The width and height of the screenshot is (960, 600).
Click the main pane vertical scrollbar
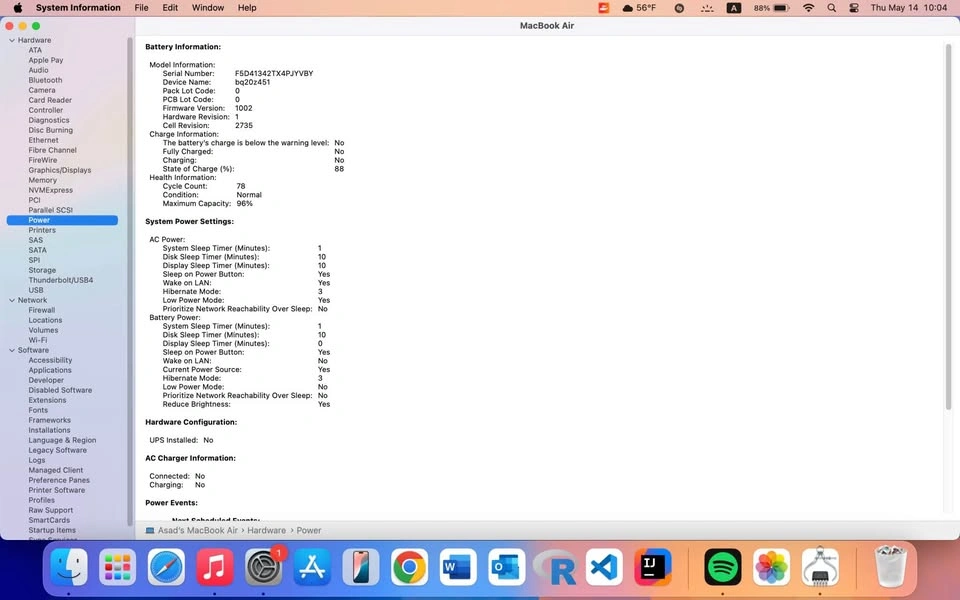coord(948,227)
